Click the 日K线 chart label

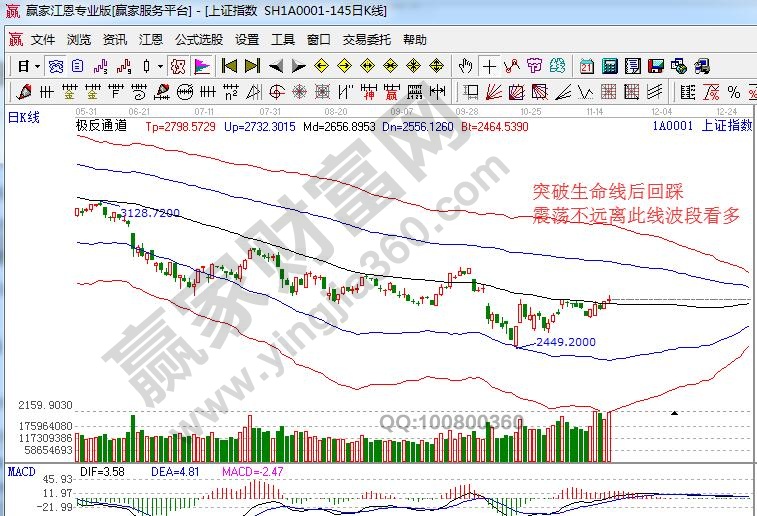click(24, 118)
